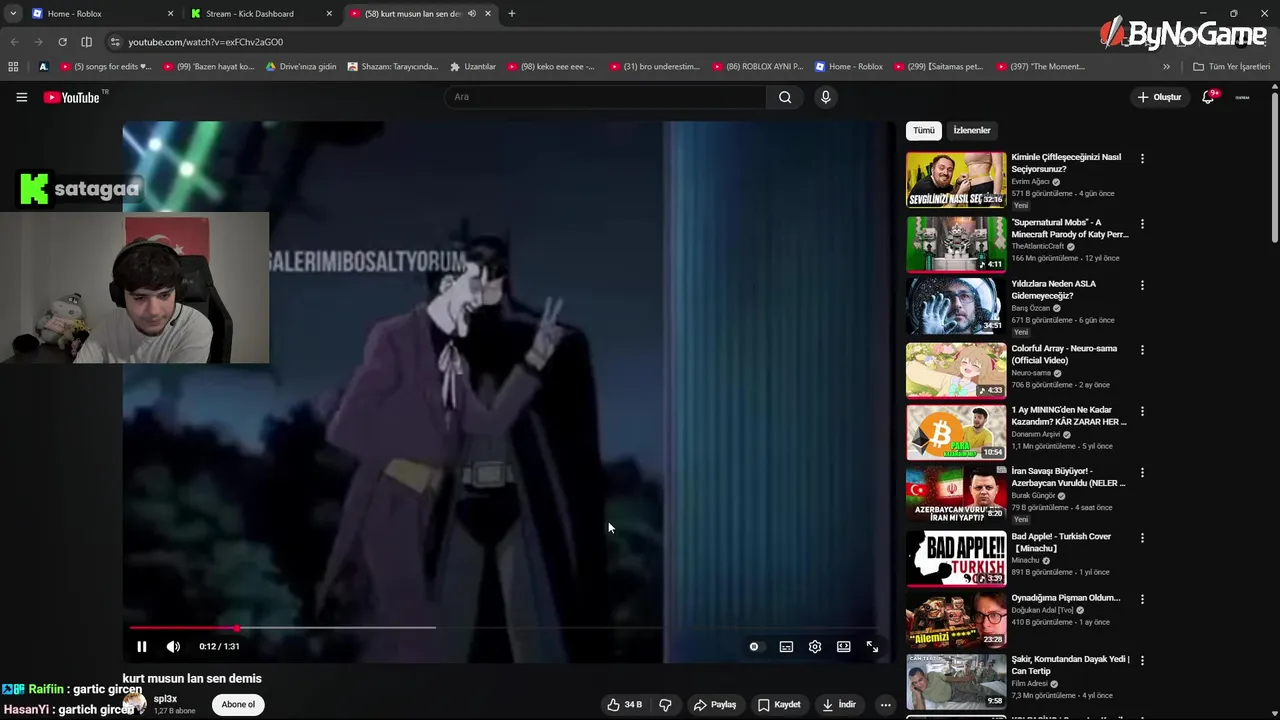Open a new browser tab
The width and height of the screenshot is (1280, 720).
pos(511,14)
